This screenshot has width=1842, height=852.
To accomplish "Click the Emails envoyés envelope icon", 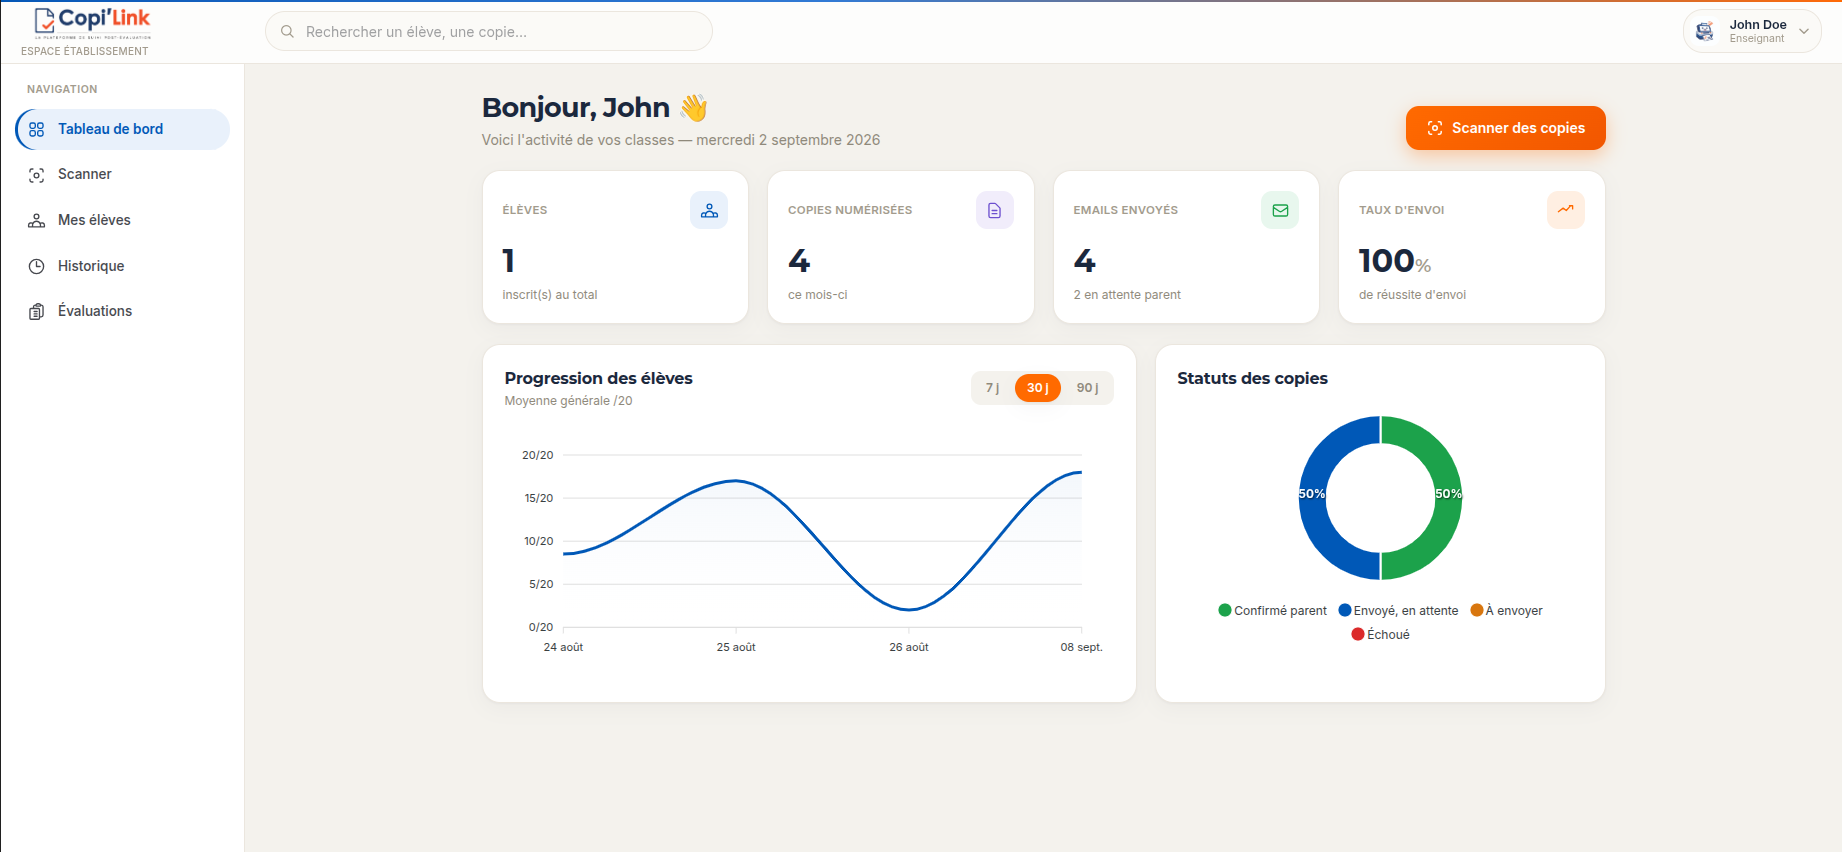I will [x=1280, y=210].
